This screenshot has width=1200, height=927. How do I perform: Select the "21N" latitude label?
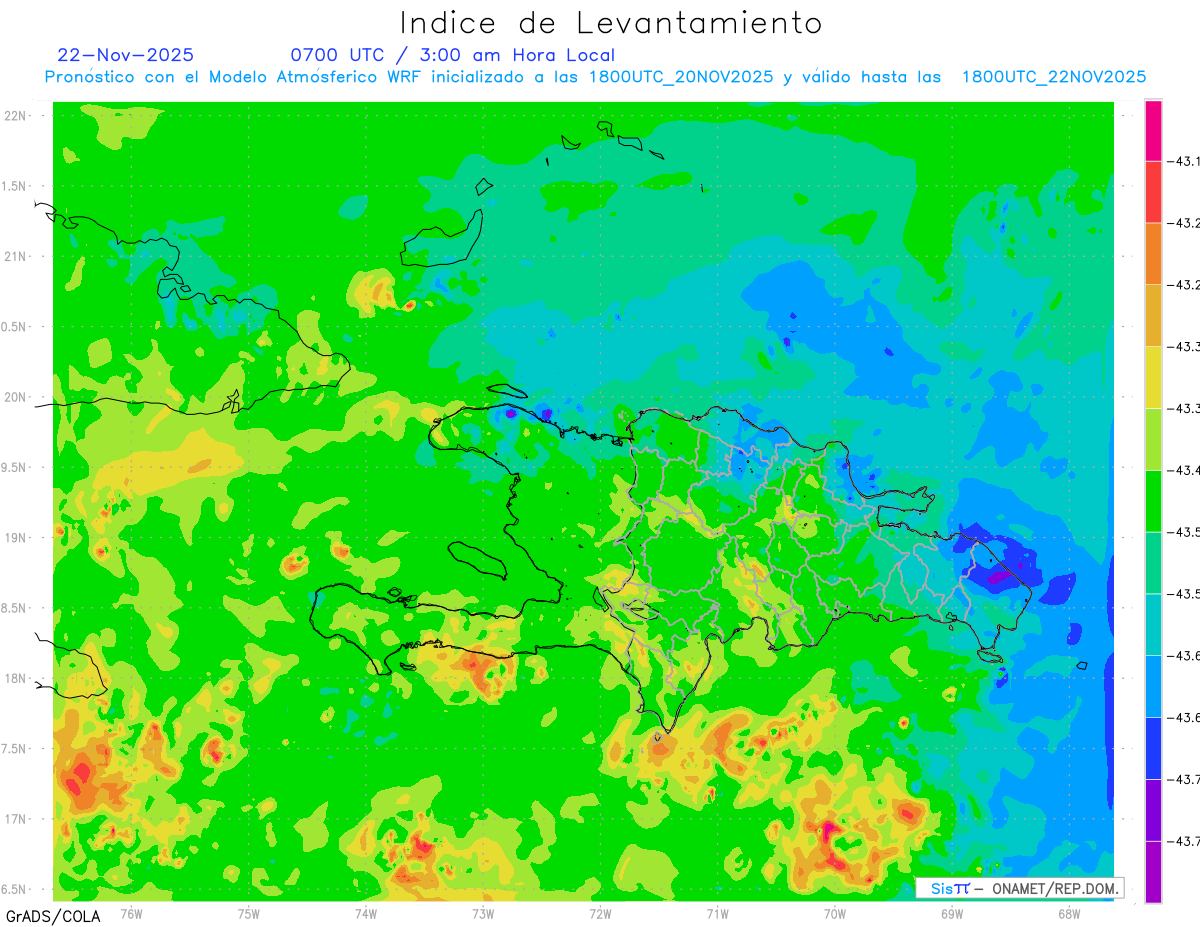click(x=16, y=256)
